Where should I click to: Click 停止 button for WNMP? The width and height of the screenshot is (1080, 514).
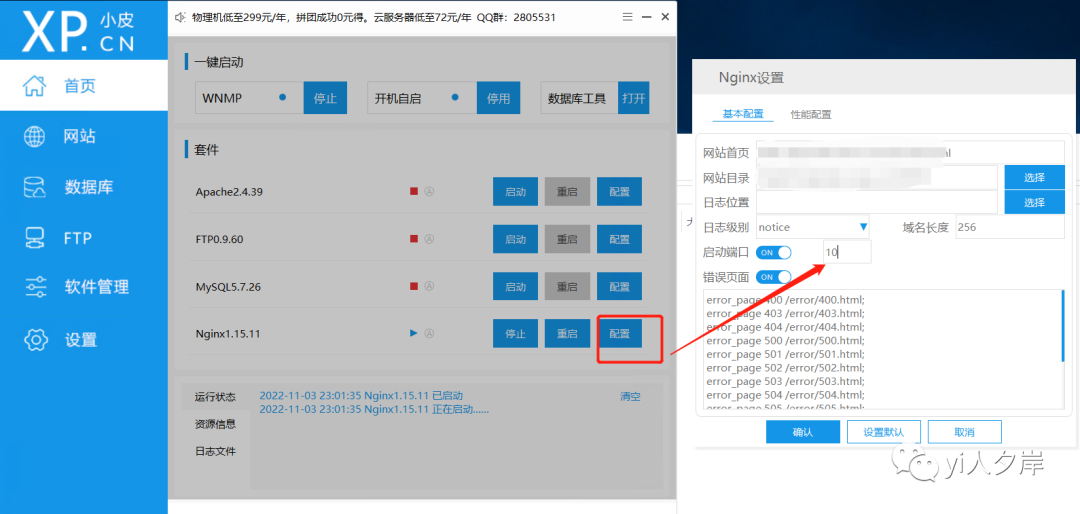[325, 98]
